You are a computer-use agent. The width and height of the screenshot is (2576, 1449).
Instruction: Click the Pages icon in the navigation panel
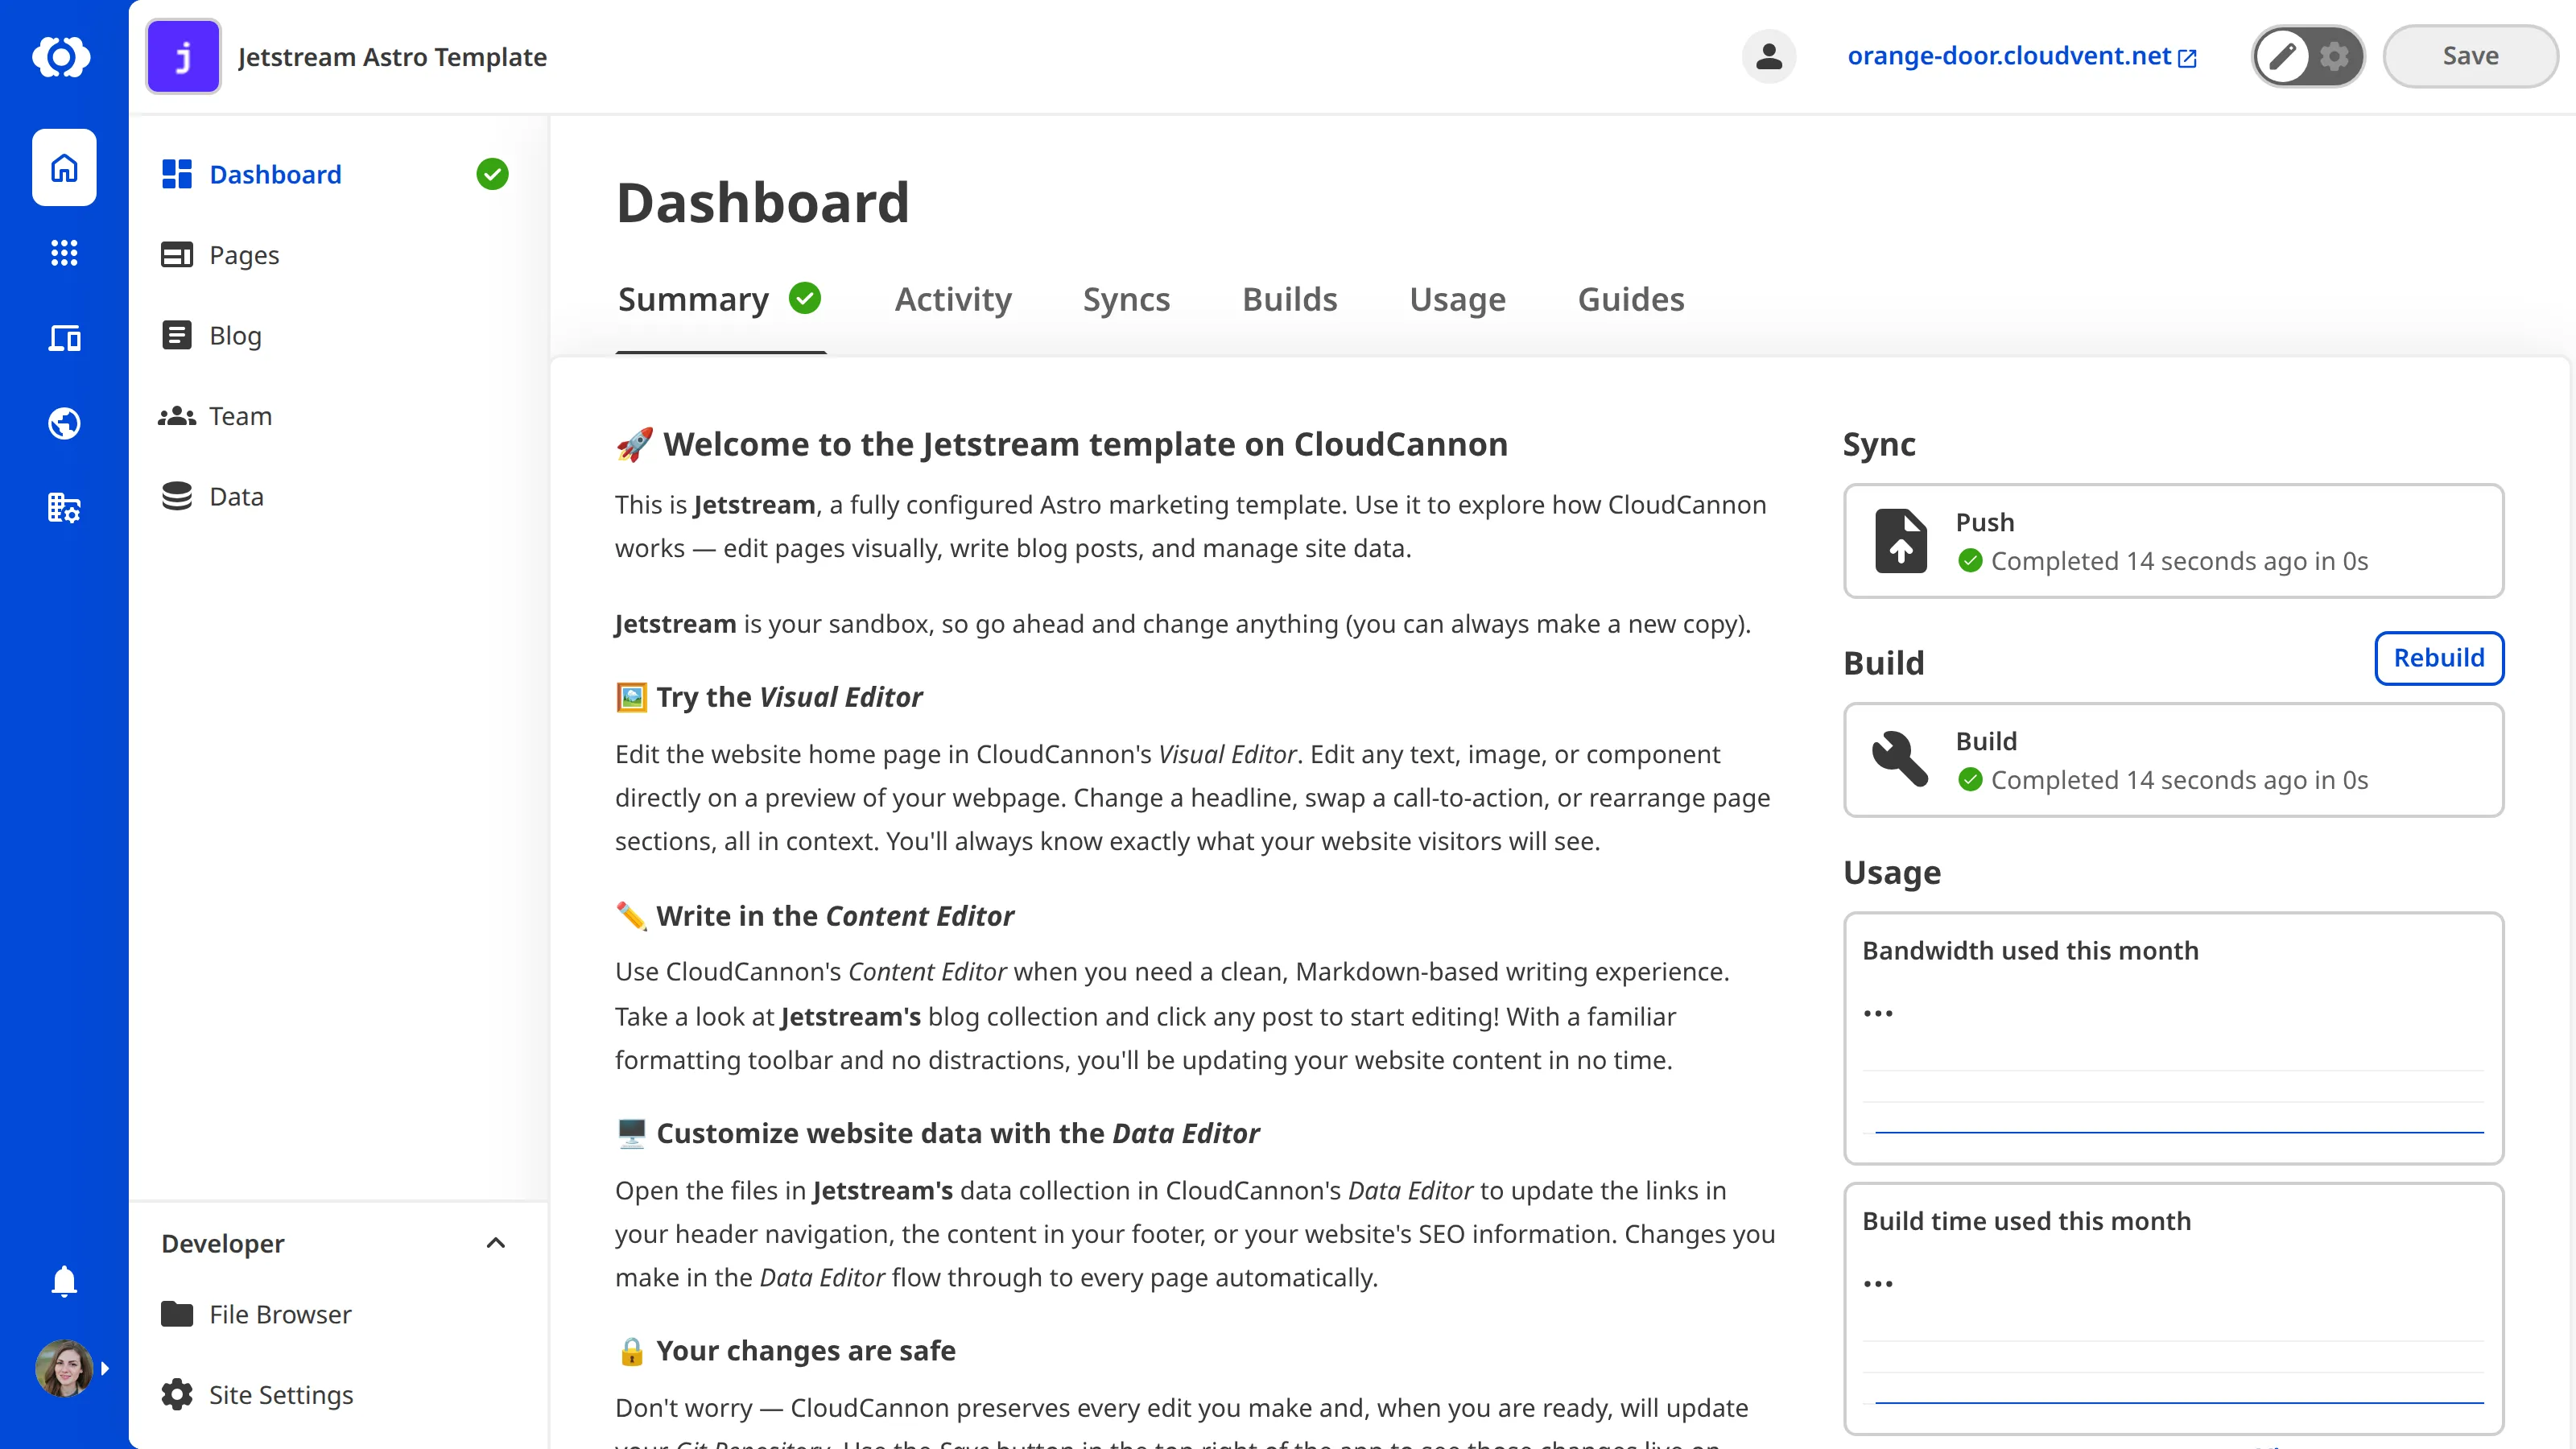[177, 255]
